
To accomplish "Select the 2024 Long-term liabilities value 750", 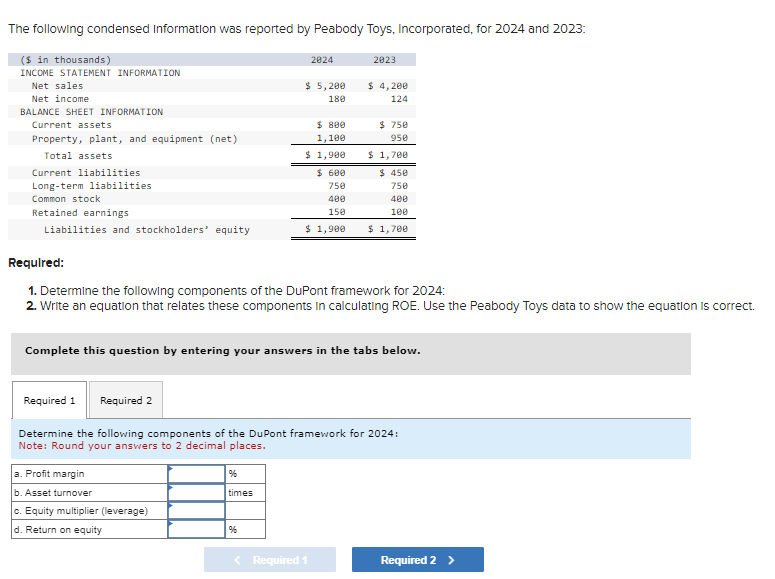I will [x=337, y=186].
